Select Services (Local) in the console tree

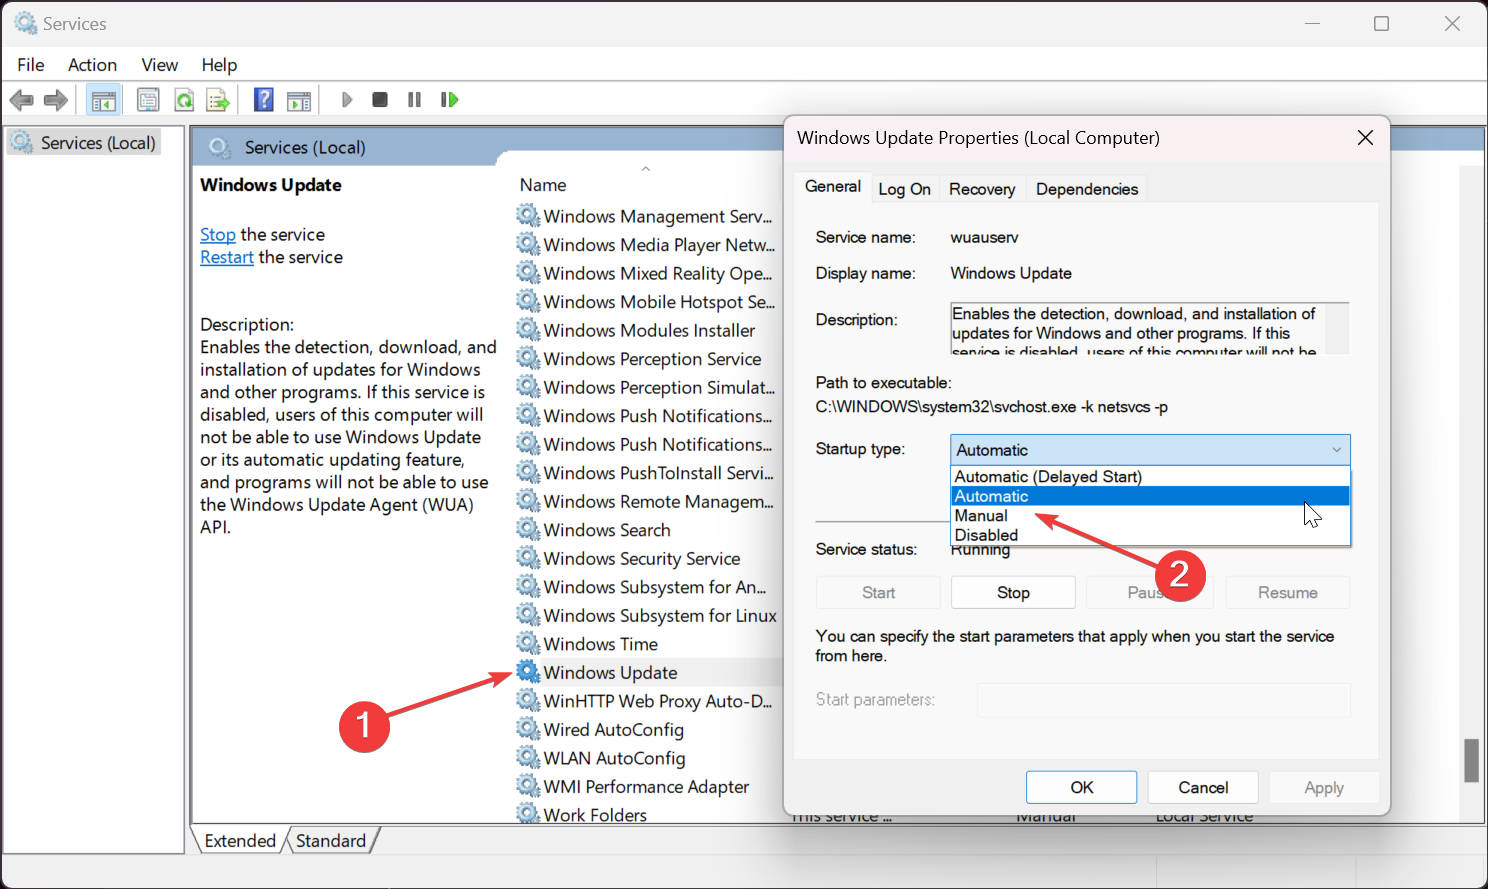86,143
